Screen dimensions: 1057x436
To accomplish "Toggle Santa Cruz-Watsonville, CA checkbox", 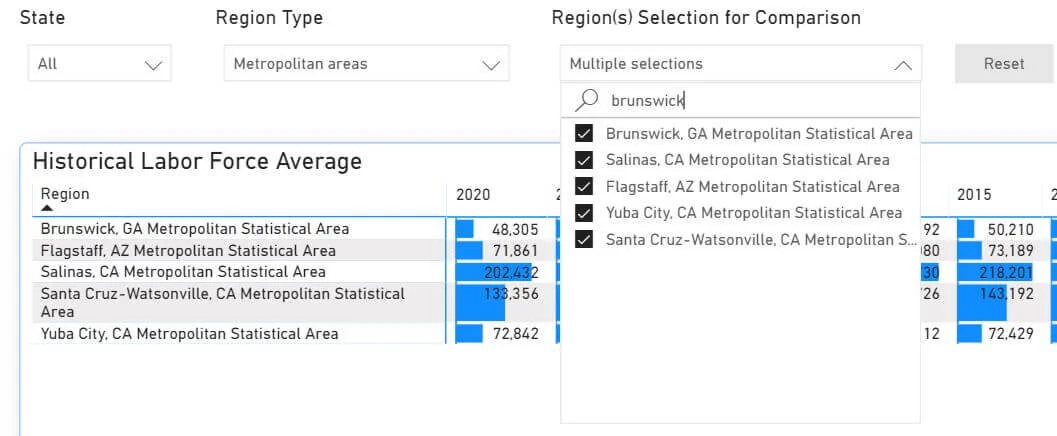I will click(x=584, y=240).
